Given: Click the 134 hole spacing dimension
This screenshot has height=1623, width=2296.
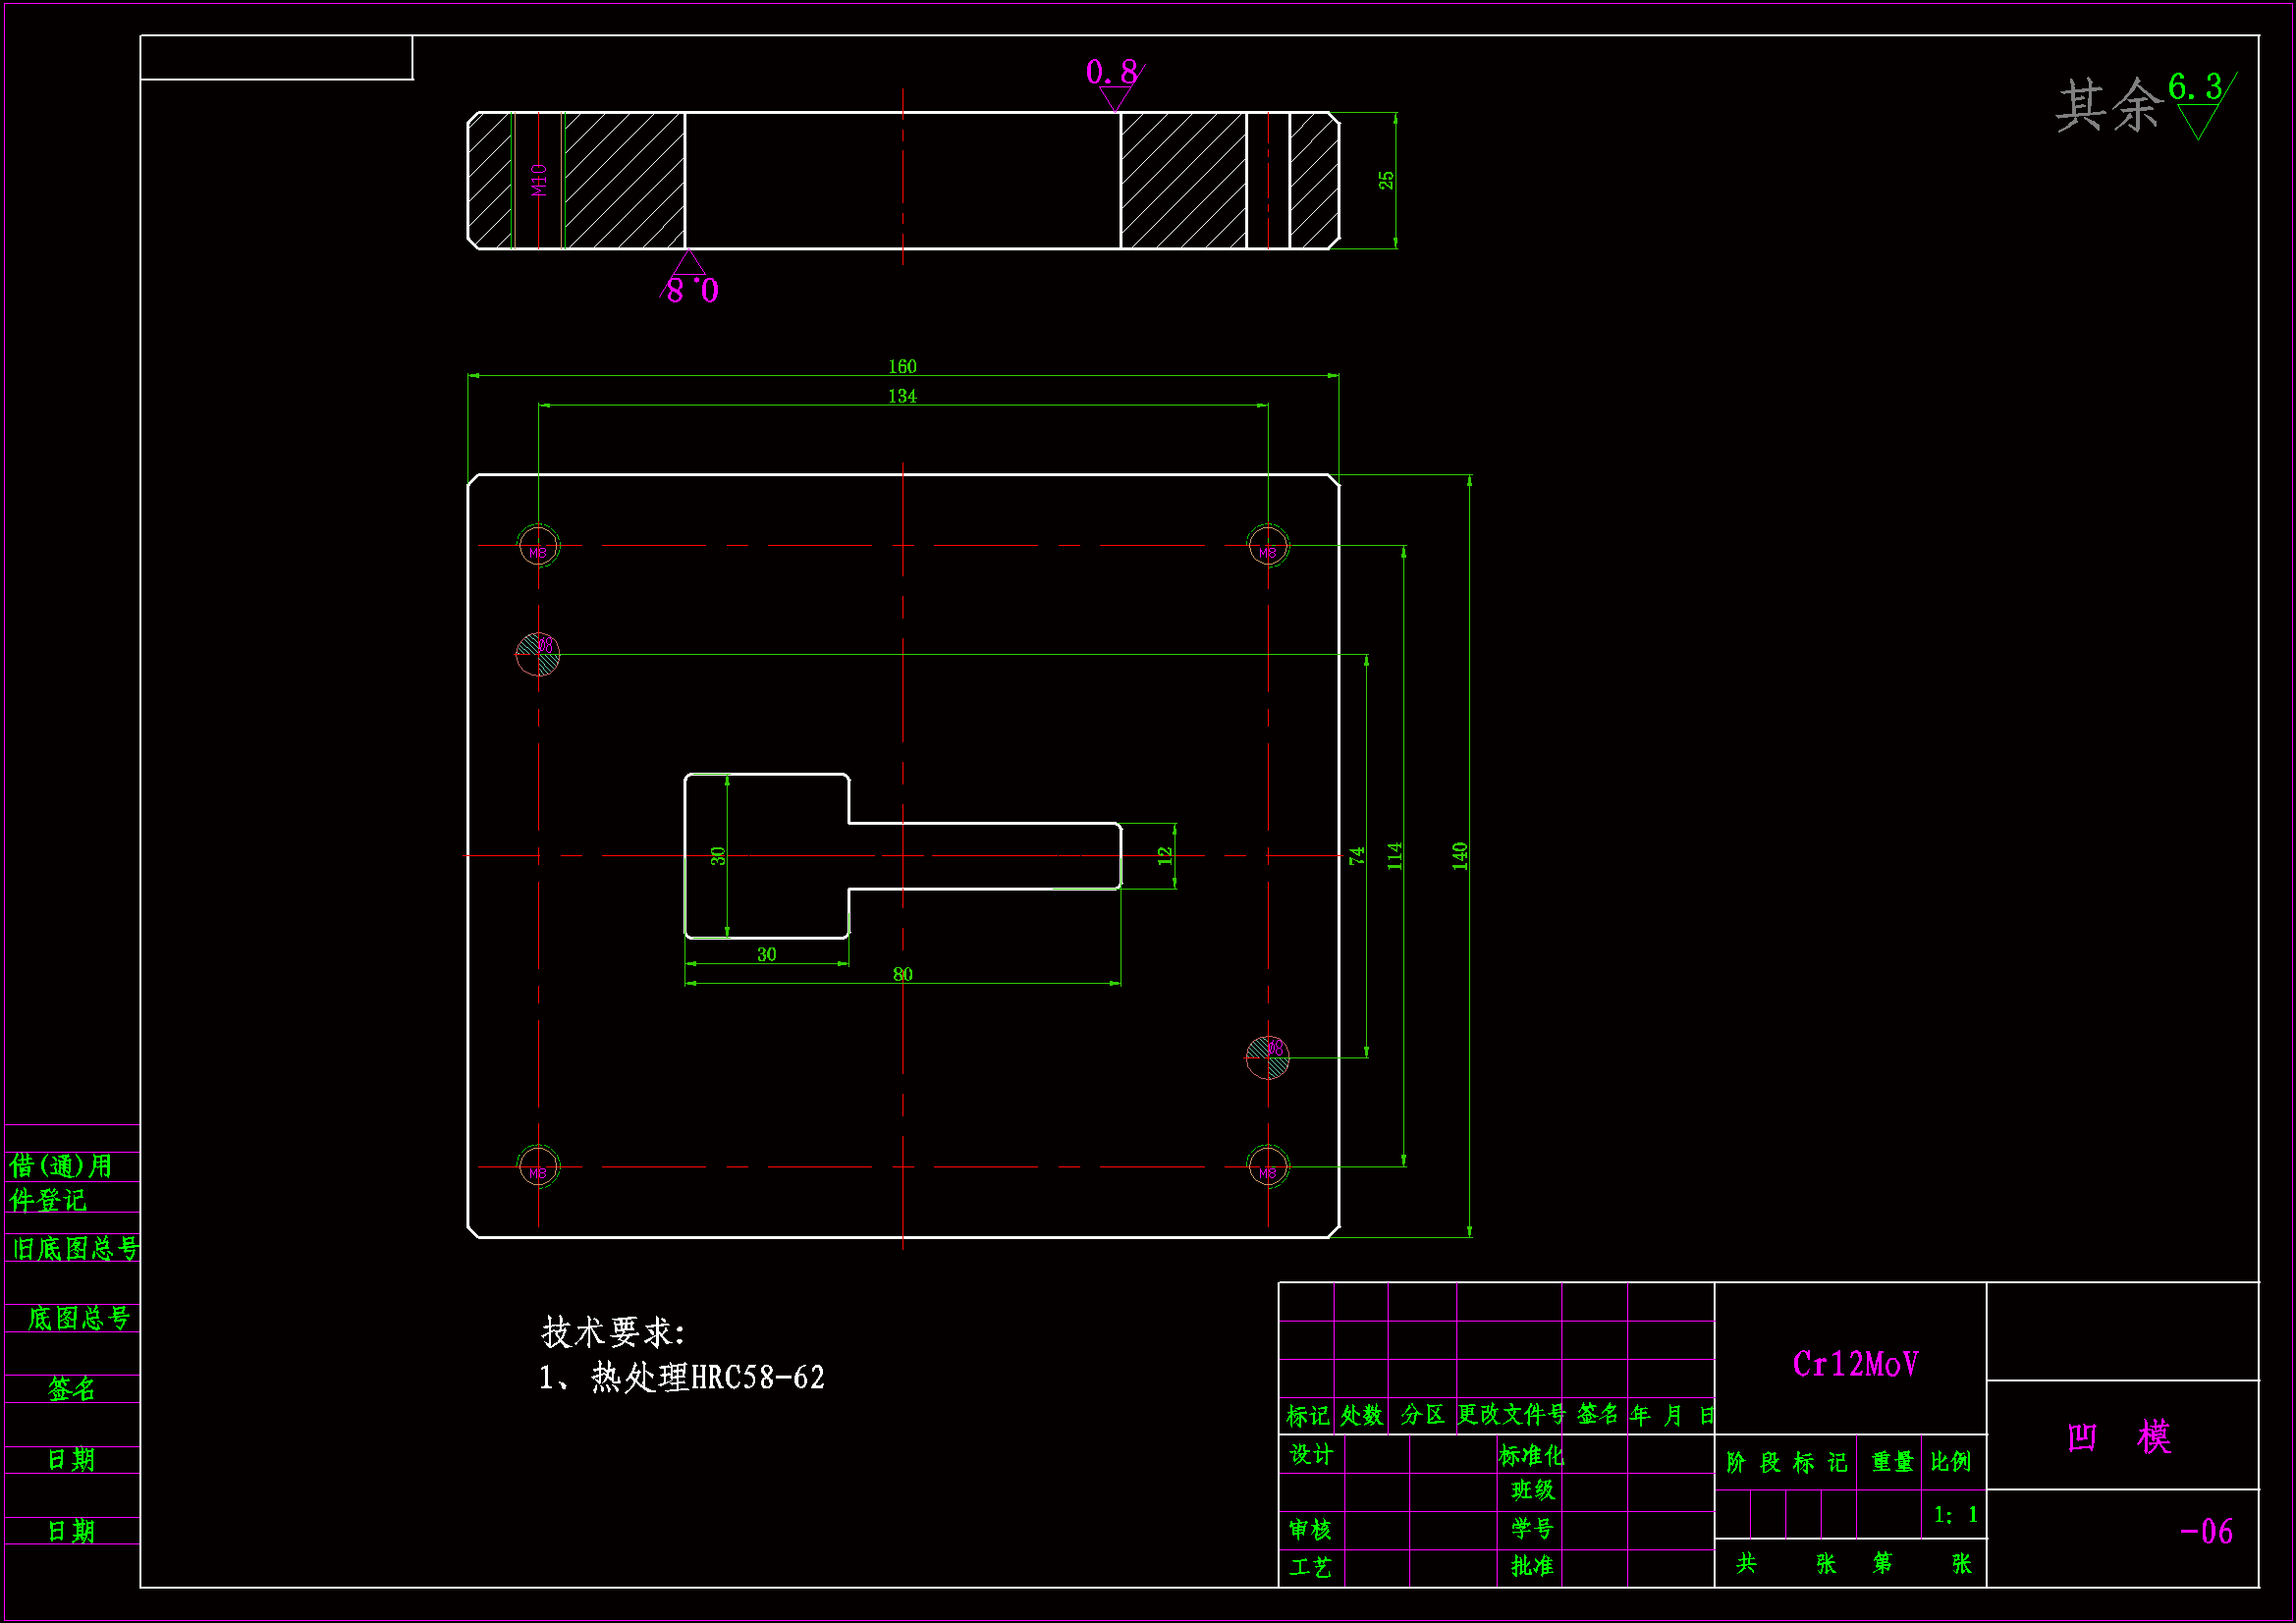Looking at the screenshot, I should pyautogui.click(x=902, y=396).
